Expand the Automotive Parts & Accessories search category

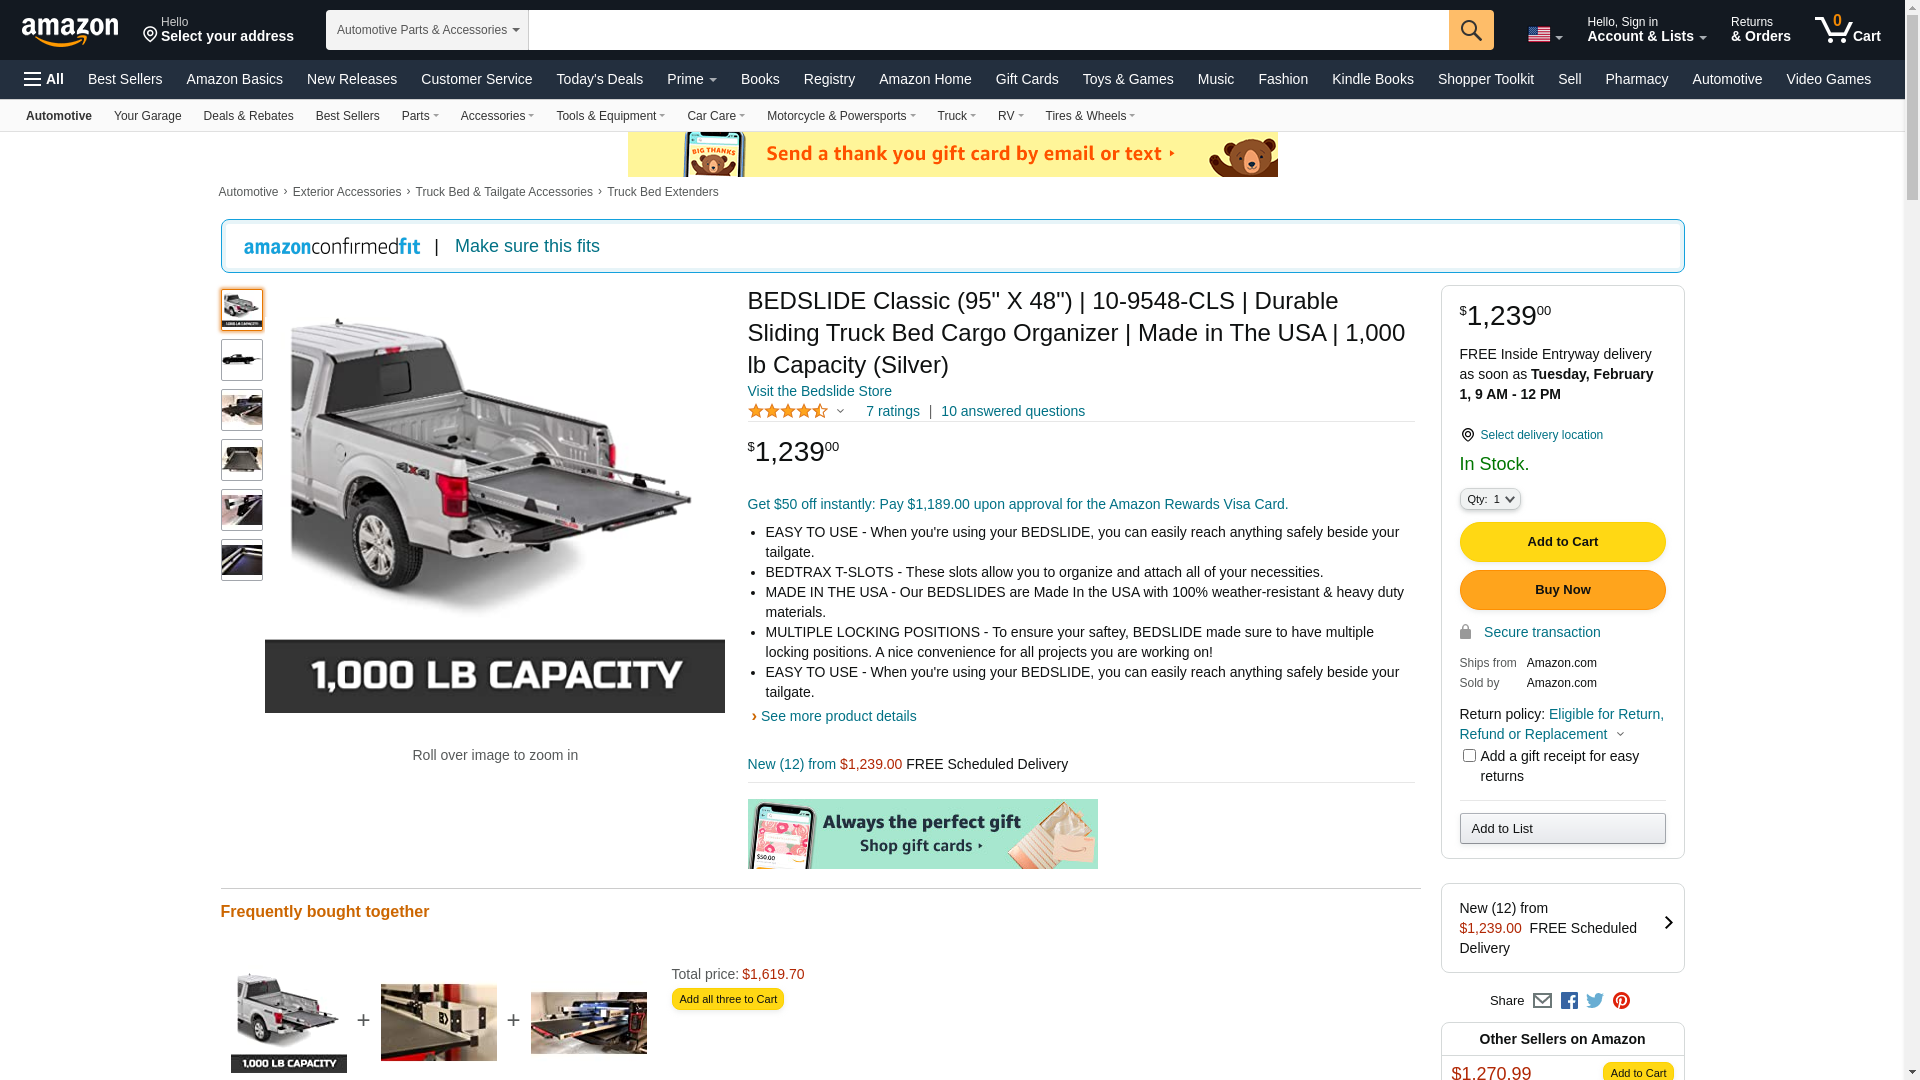tap(427, 30)
